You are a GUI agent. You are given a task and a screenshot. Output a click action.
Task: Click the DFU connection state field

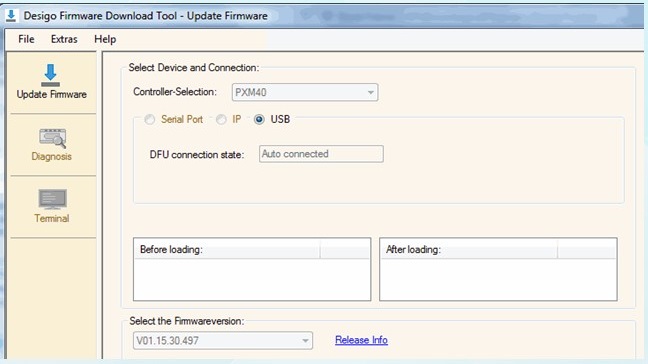click(x=321, y=154)
